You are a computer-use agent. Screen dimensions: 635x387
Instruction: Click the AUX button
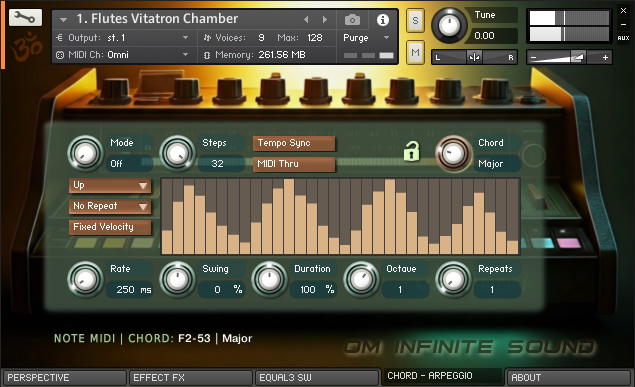(623, 38)
